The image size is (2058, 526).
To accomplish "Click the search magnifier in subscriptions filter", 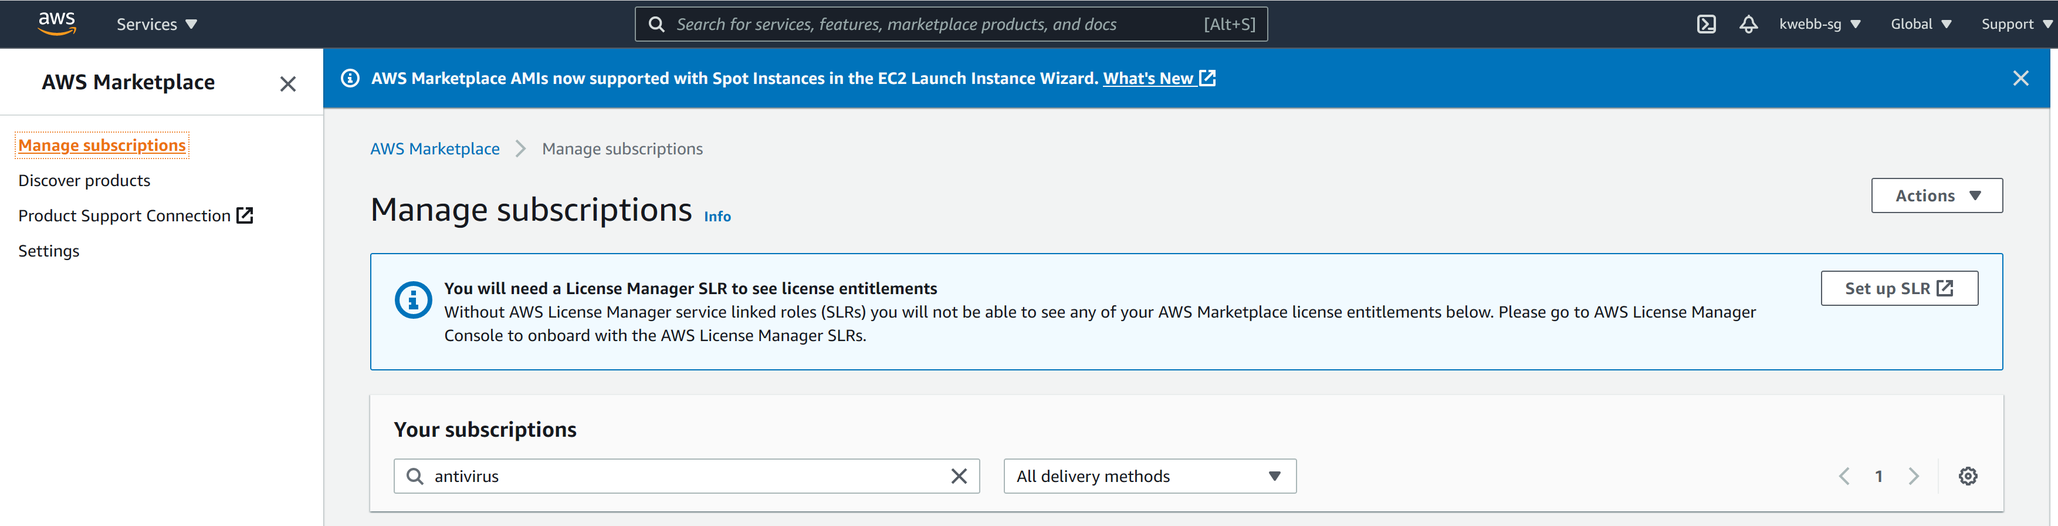I will pyautogui.click(x=415, y=476).
